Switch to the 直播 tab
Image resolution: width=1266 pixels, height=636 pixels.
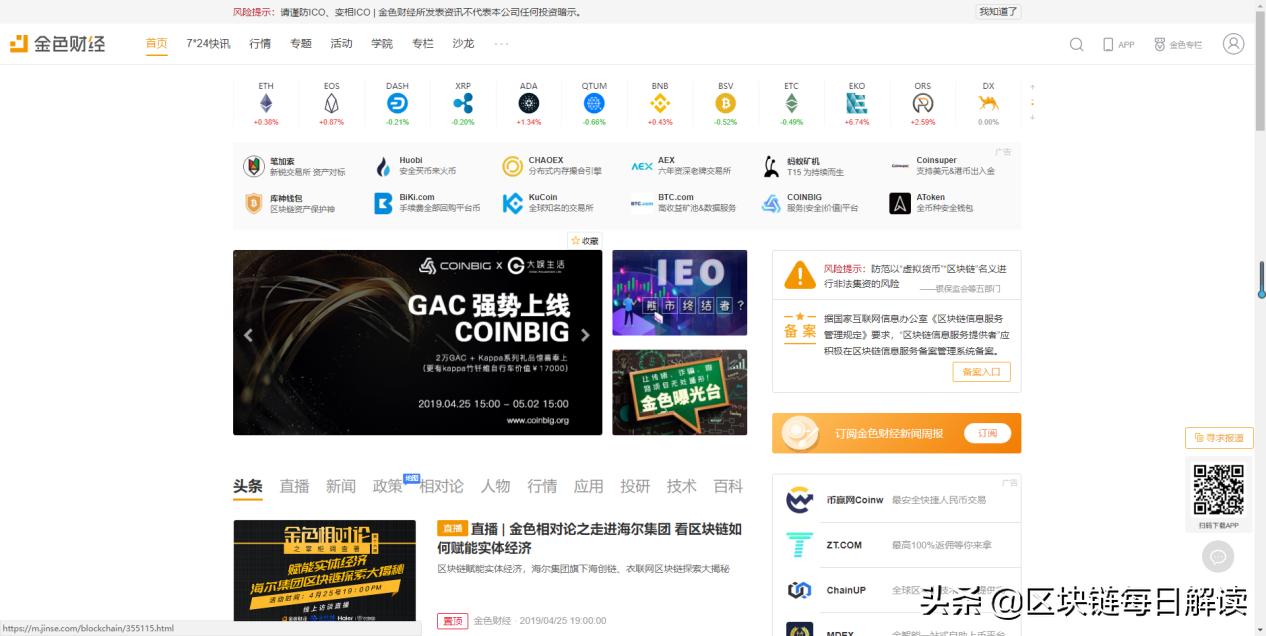[x=294, y=486]
